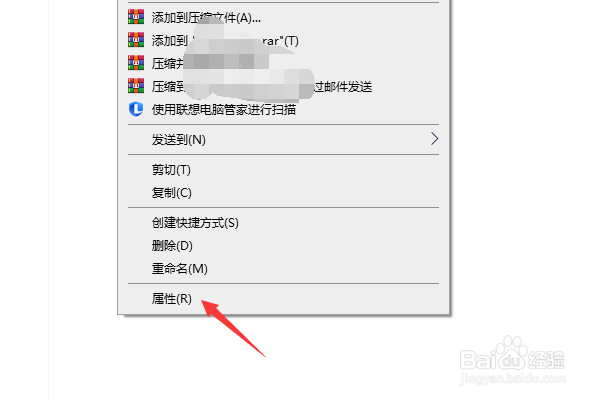600x400 pixels.
Task: Select 删除(D) to delete the item
Action: (283, 245)
